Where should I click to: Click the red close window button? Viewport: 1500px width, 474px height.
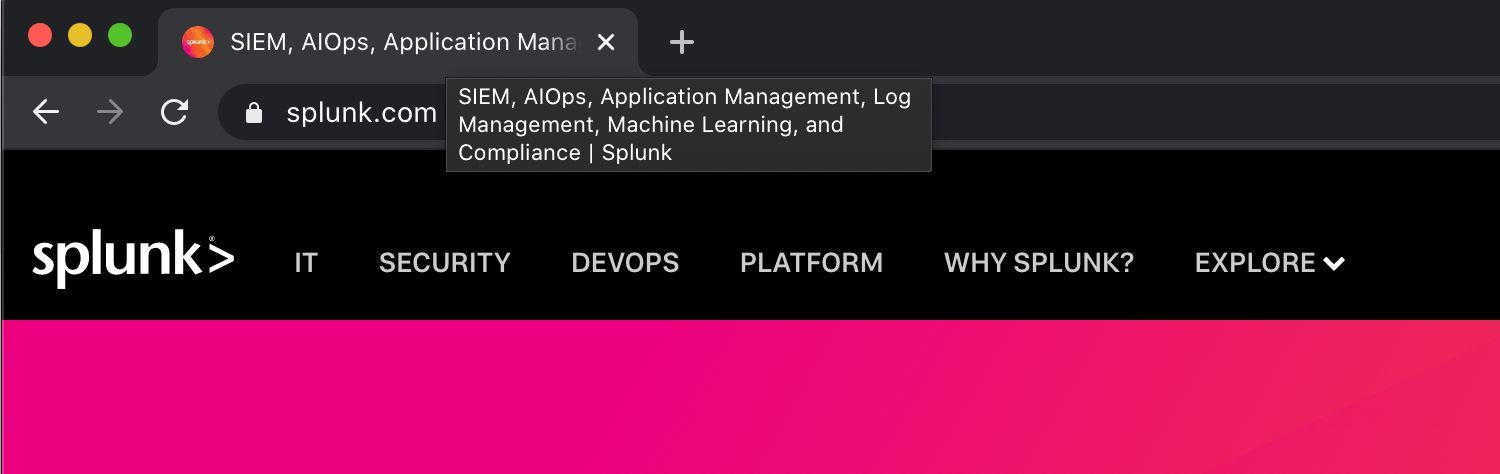(40, 36)
